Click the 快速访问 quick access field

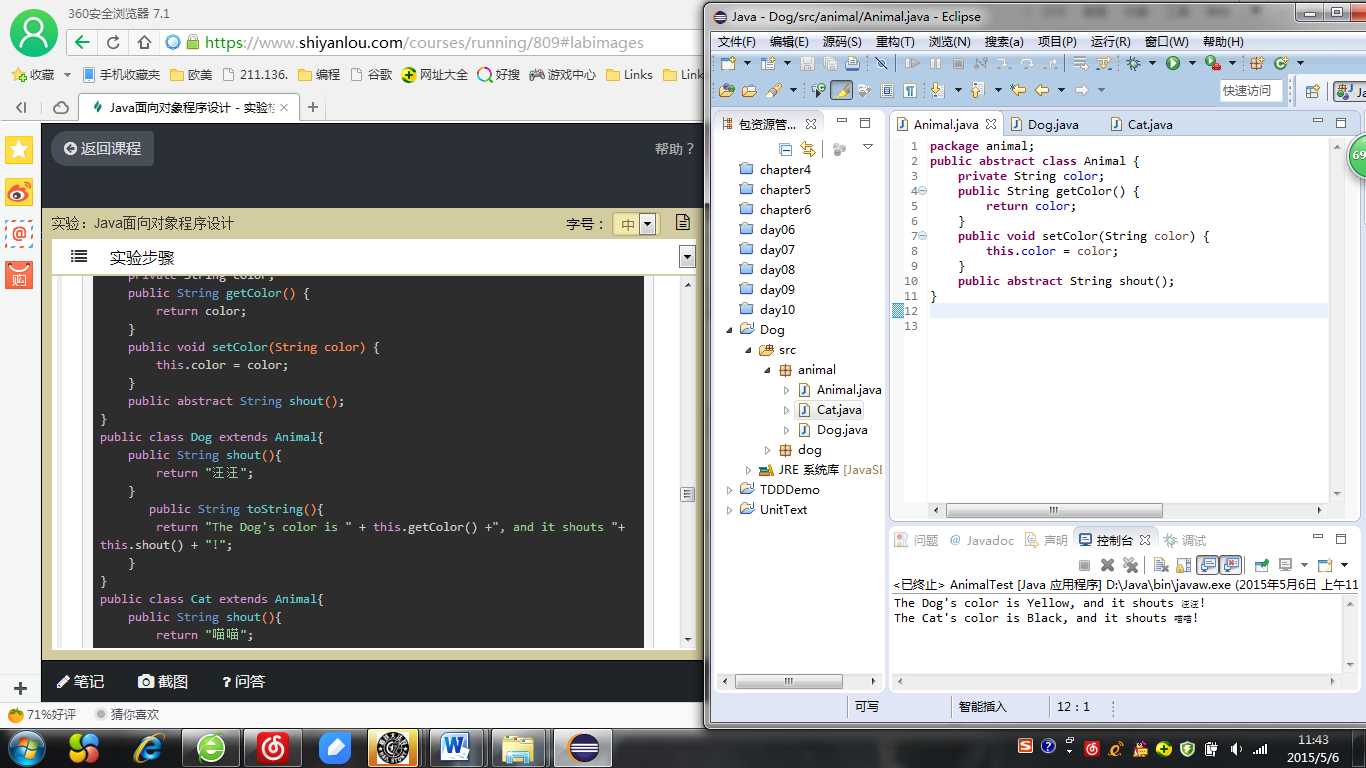point(1252,90)
